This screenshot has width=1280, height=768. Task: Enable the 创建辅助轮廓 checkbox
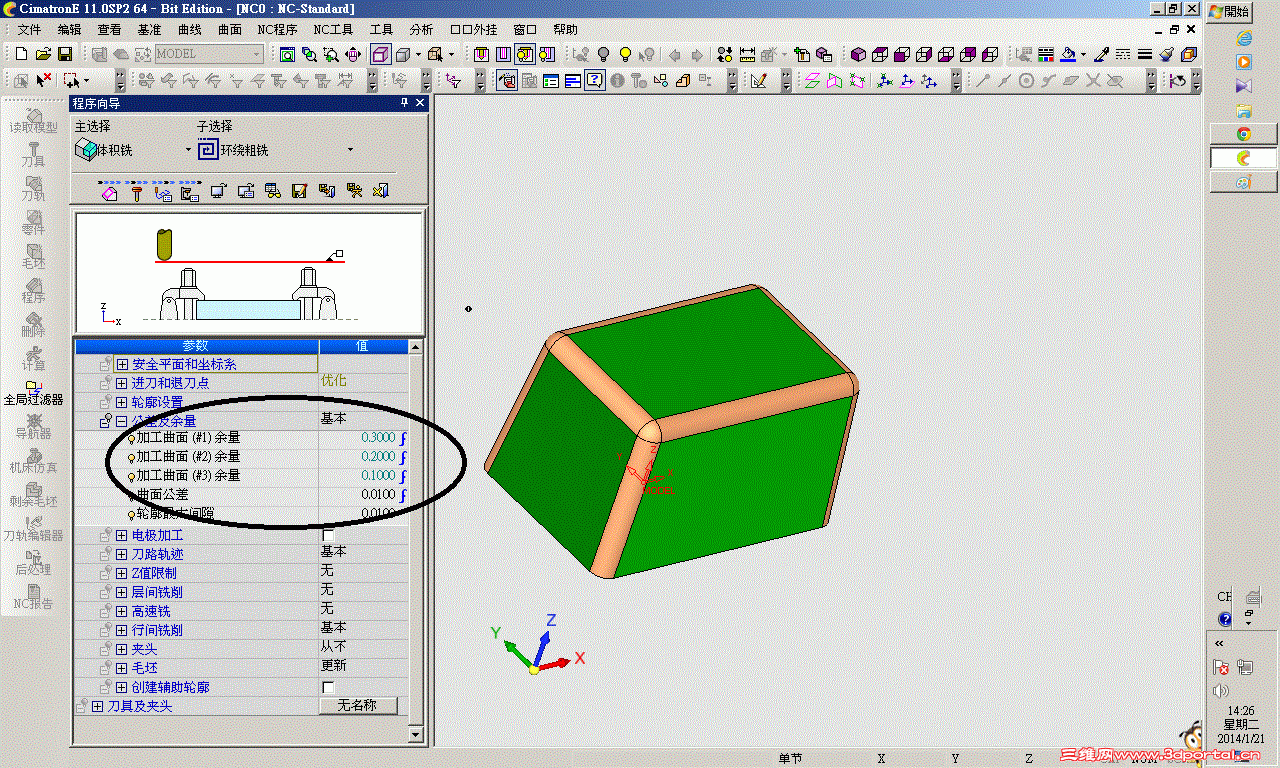328,688
